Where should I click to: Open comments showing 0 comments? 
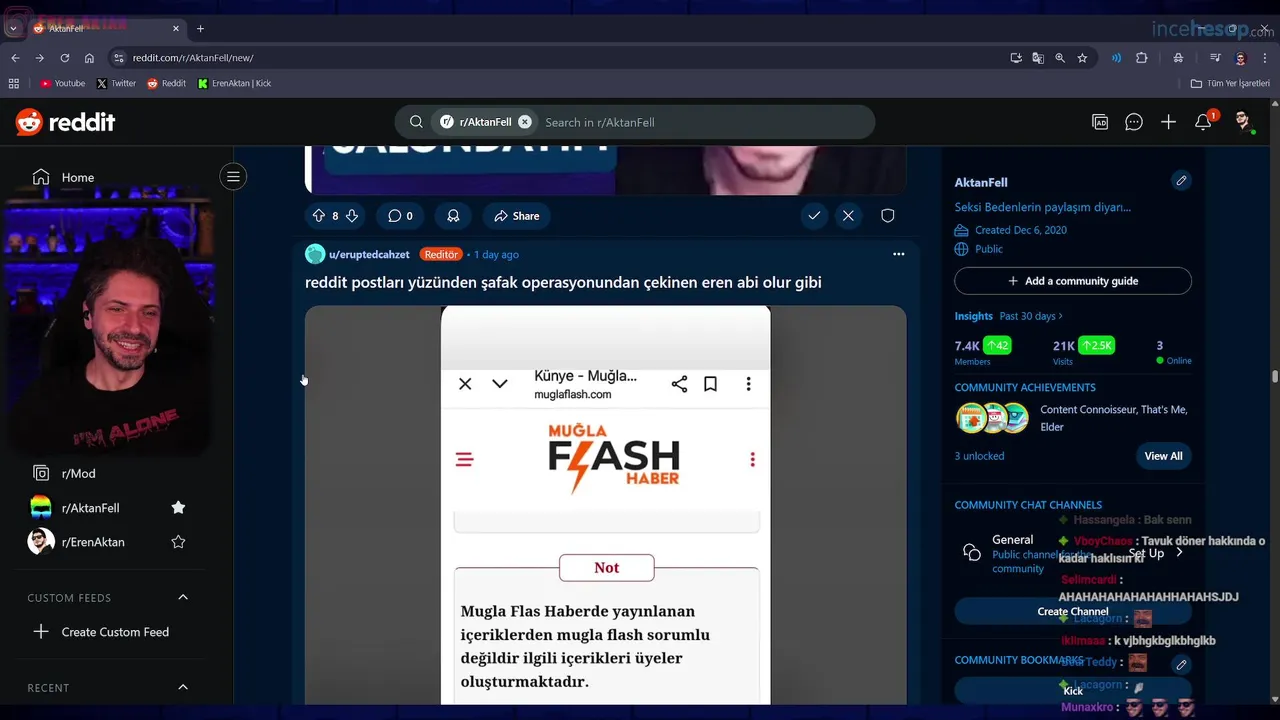tap(400, 216)
